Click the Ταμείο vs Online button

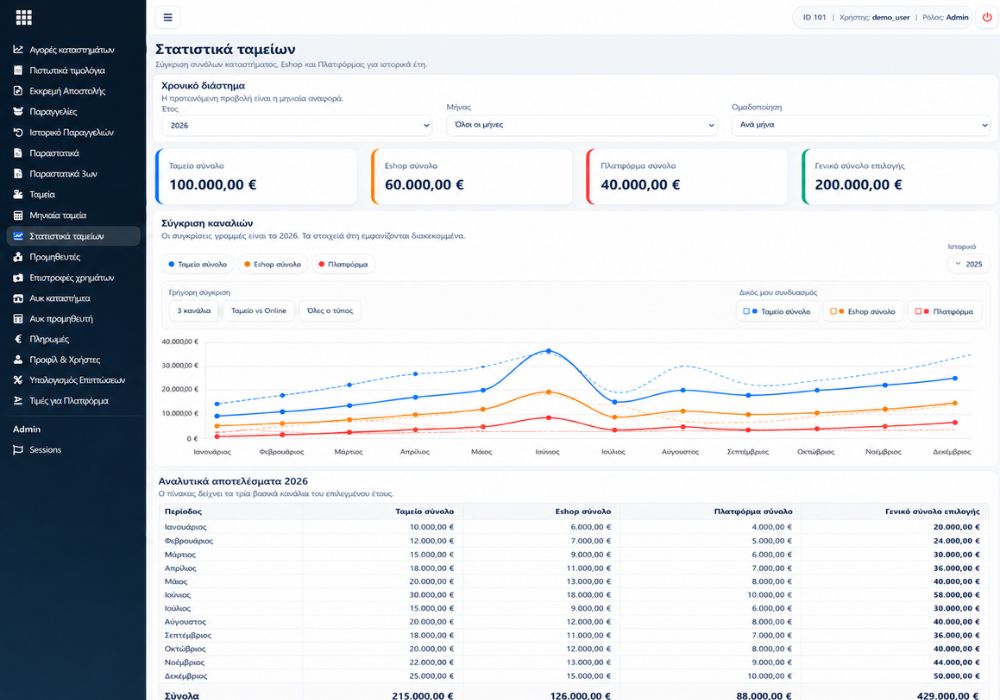[x=258, y=310]
